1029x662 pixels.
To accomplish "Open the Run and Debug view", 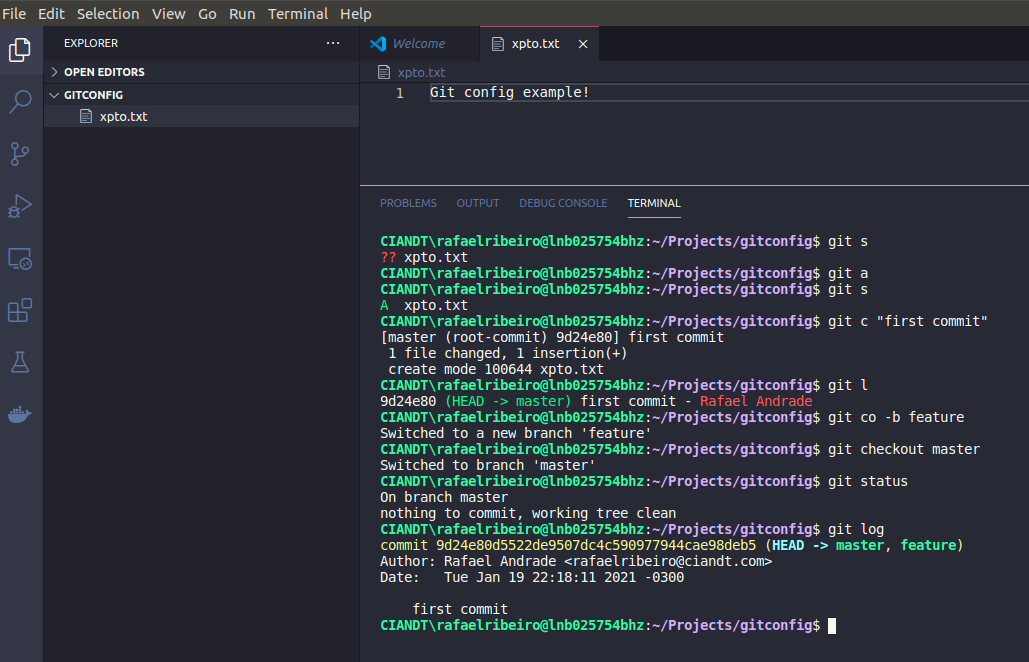I will pos(20,206).
